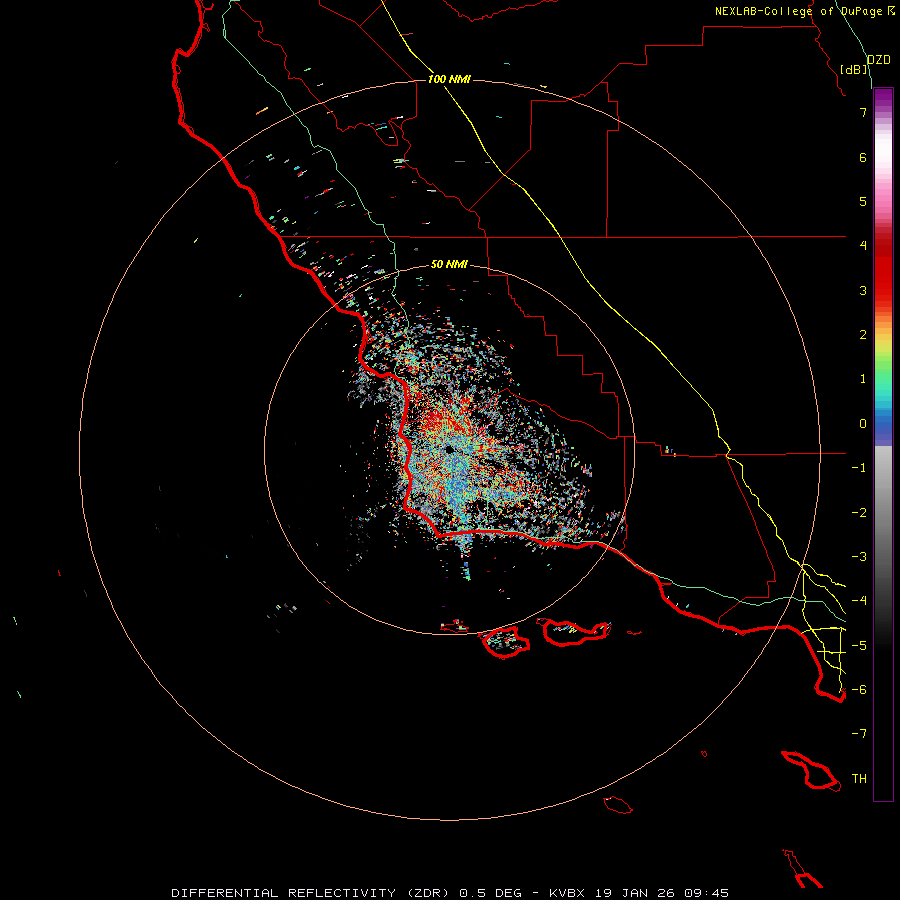The width and height of the screenshot is (900, 900).
Task: Click the Differential Reflectivity caption at the bottom
Action: (450, 893)
